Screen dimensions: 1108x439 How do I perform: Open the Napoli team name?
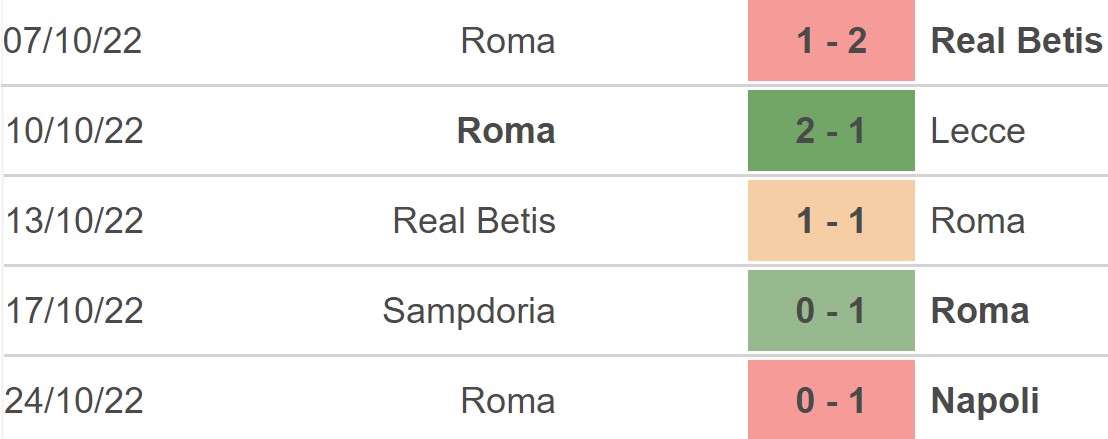985,402
